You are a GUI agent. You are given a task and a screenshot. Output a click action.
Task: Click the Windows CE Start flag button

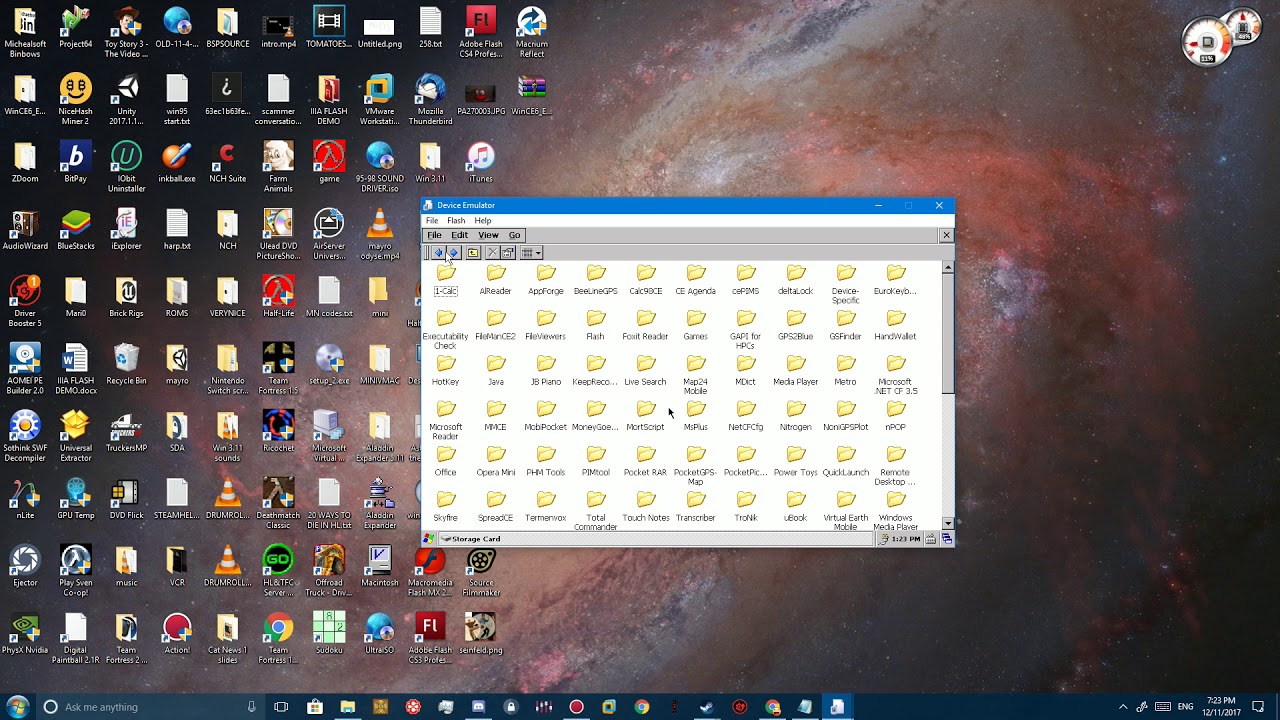coord(429,538)
